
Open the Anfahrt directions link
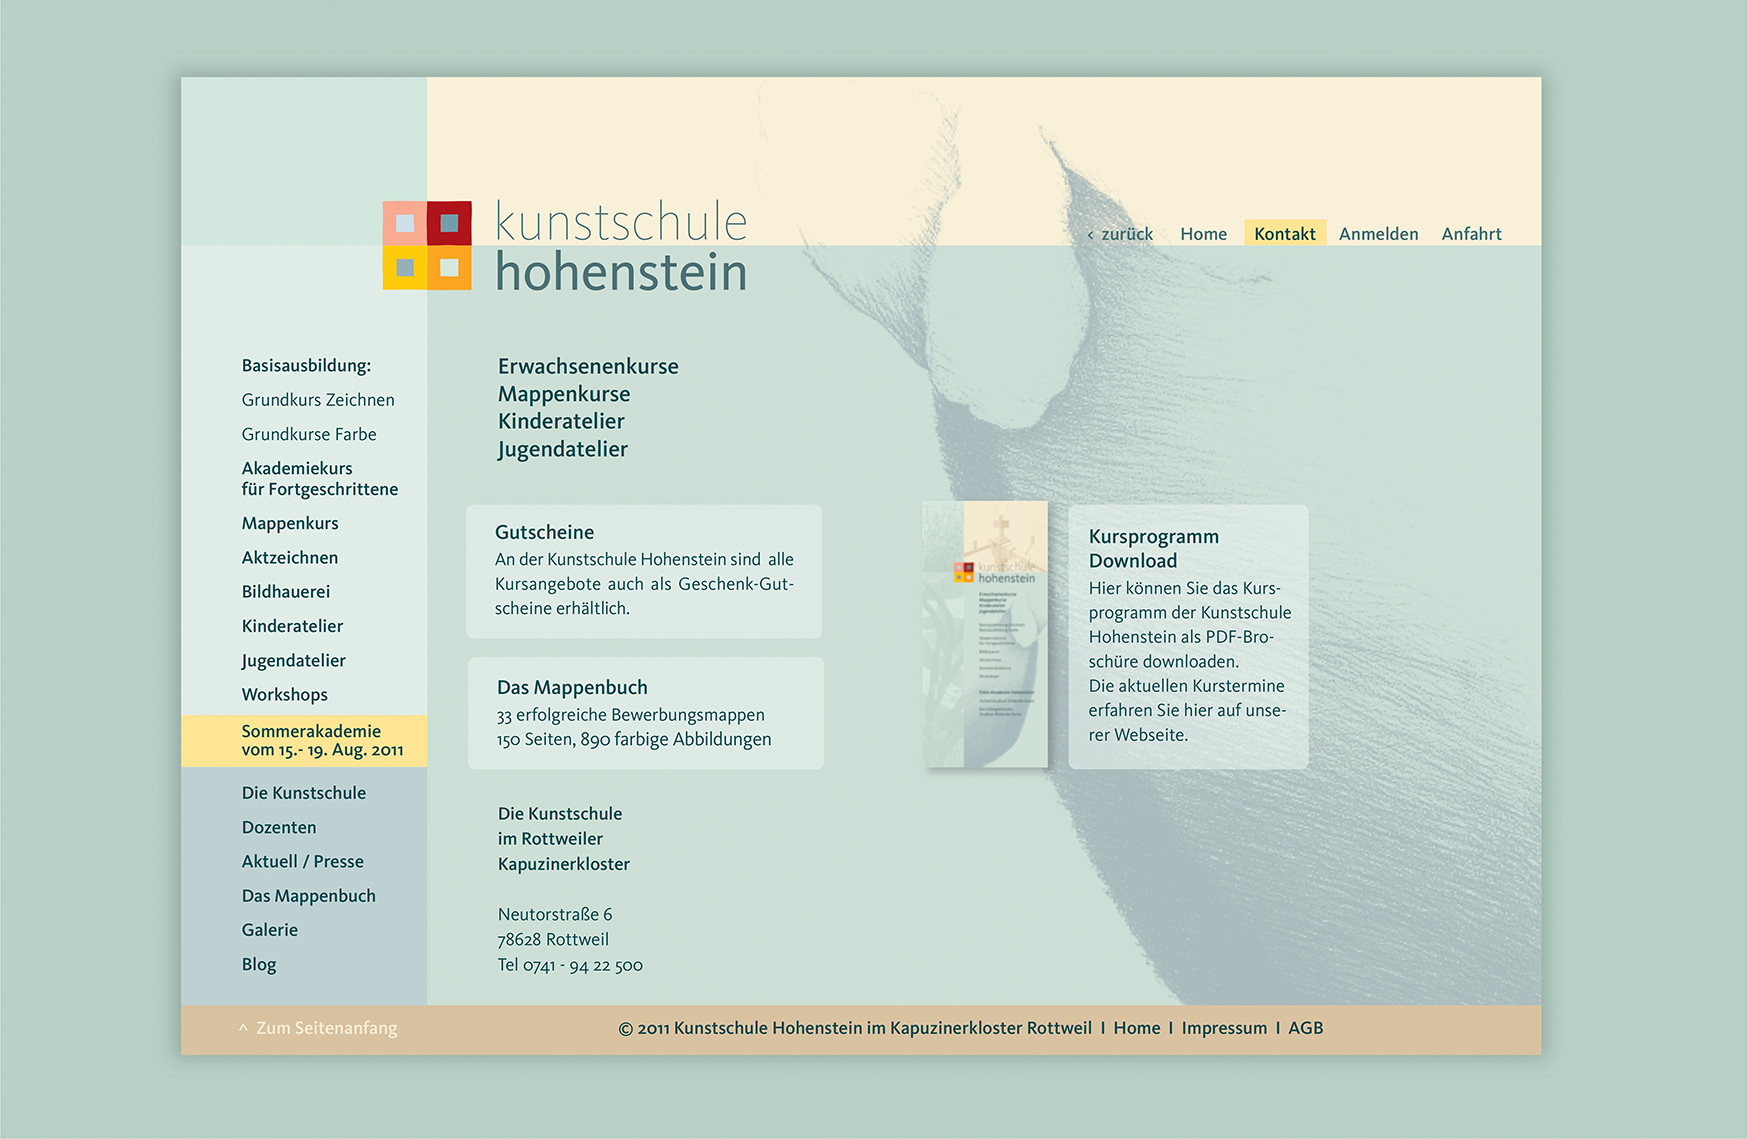[x=1471, y=234]
